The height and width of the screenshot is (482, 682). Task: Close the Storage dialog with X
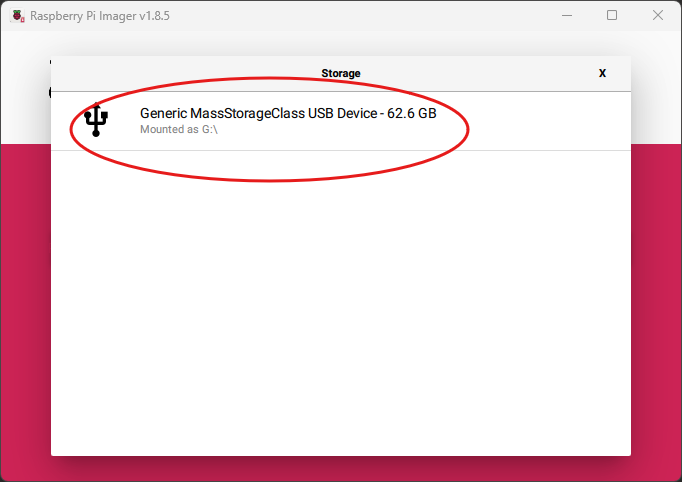point(602,73)
